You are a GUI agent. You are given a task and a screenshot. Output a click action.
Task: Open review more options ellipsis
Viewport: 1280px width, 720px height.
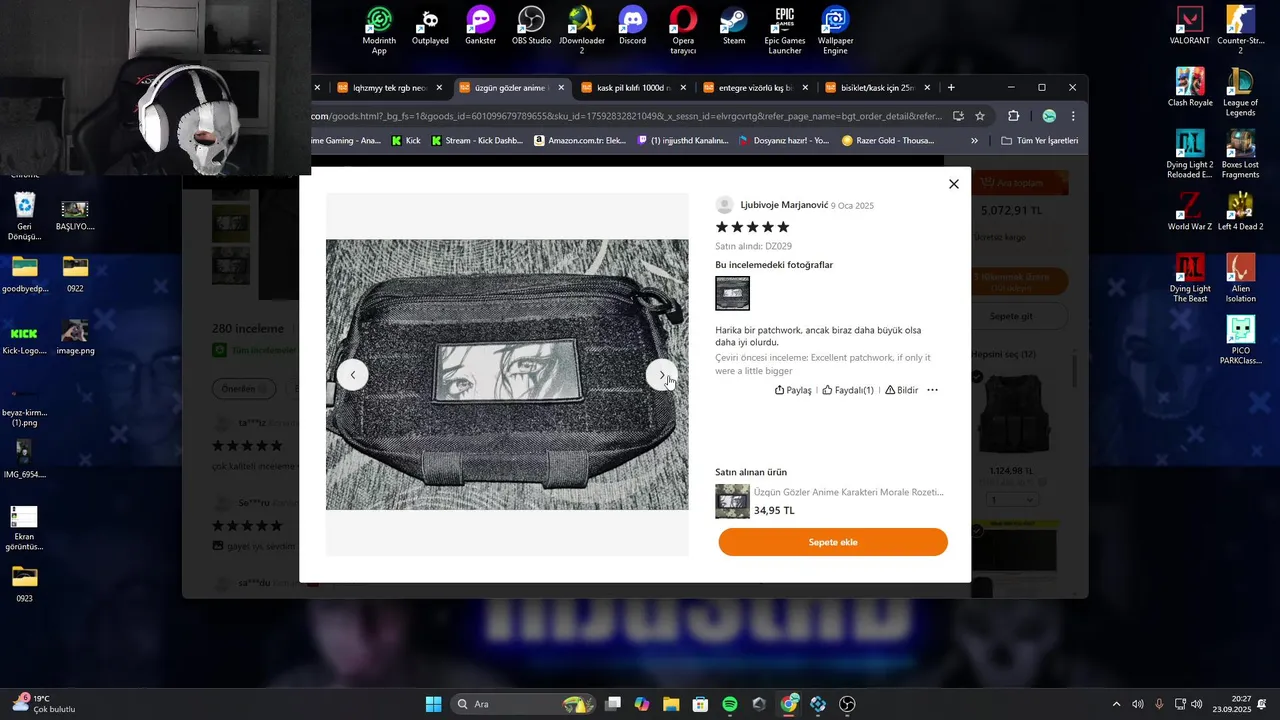(x=932, y=390)
